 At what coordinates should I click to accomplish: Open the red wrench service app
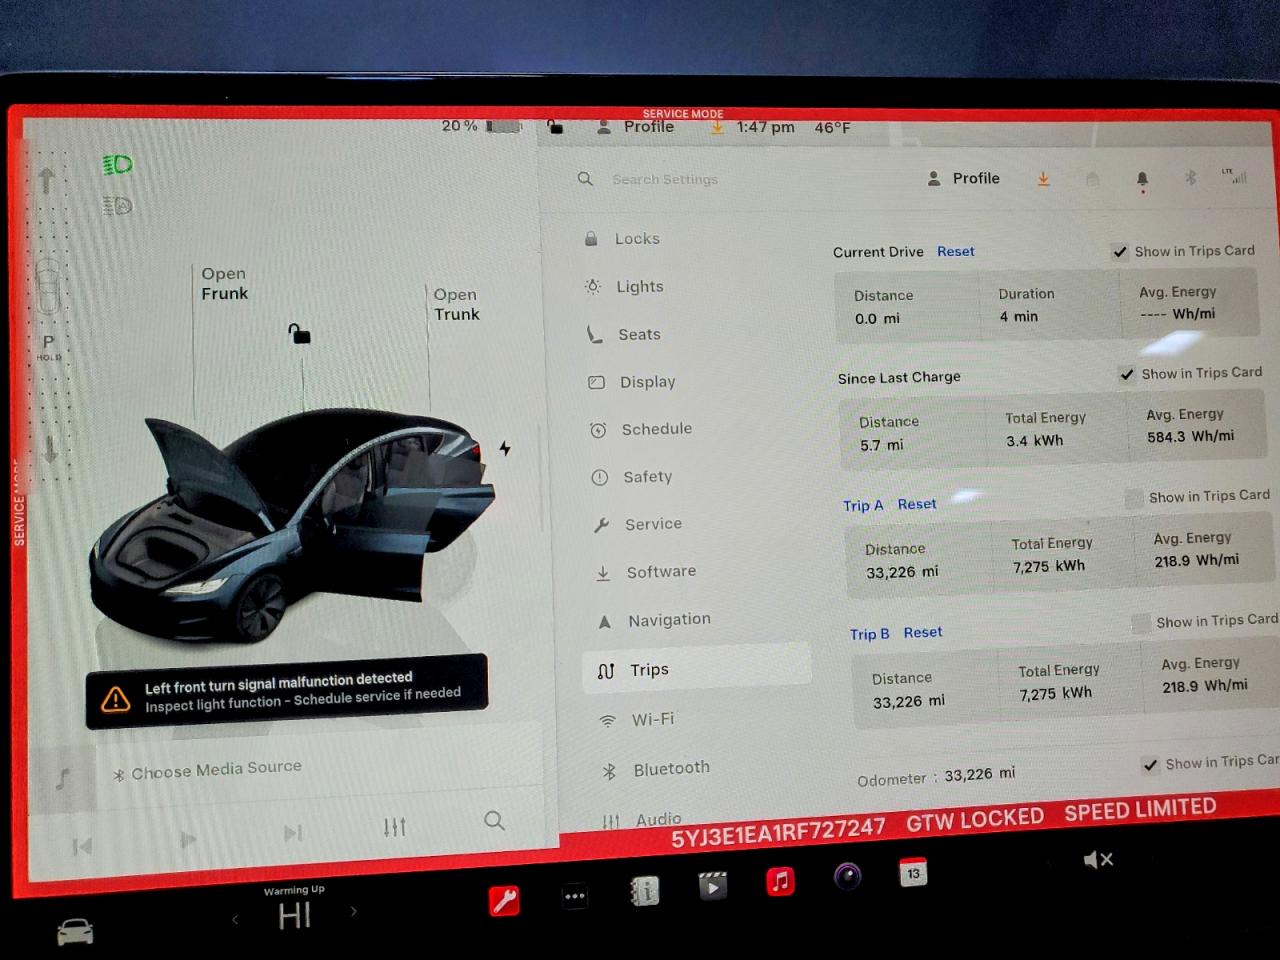[504, 900]
